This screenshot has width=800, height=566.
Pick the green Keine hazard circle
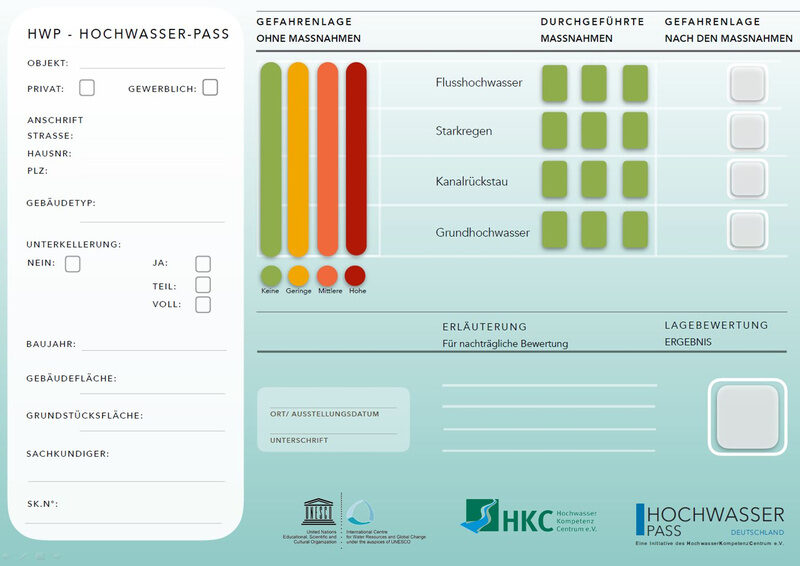click(270, 275)
